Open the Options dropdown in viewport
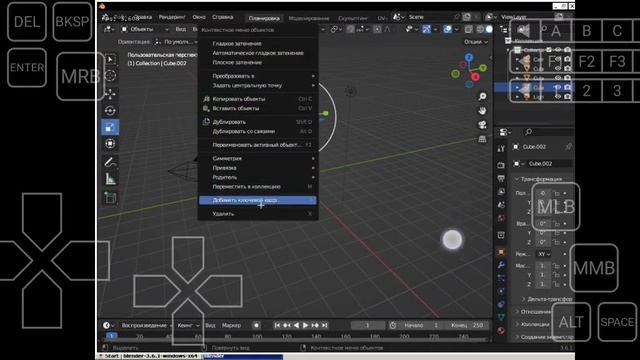 coord(476,42)
